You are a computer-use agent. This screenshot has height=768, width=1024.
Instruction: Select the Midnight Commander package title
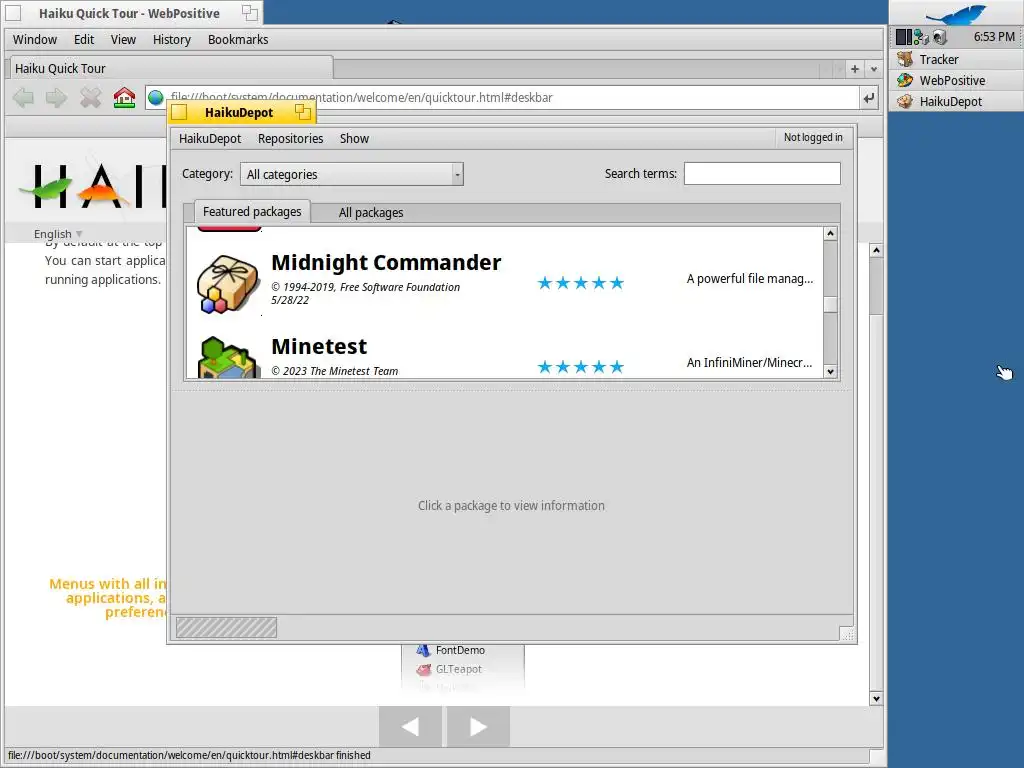[386, 263]
